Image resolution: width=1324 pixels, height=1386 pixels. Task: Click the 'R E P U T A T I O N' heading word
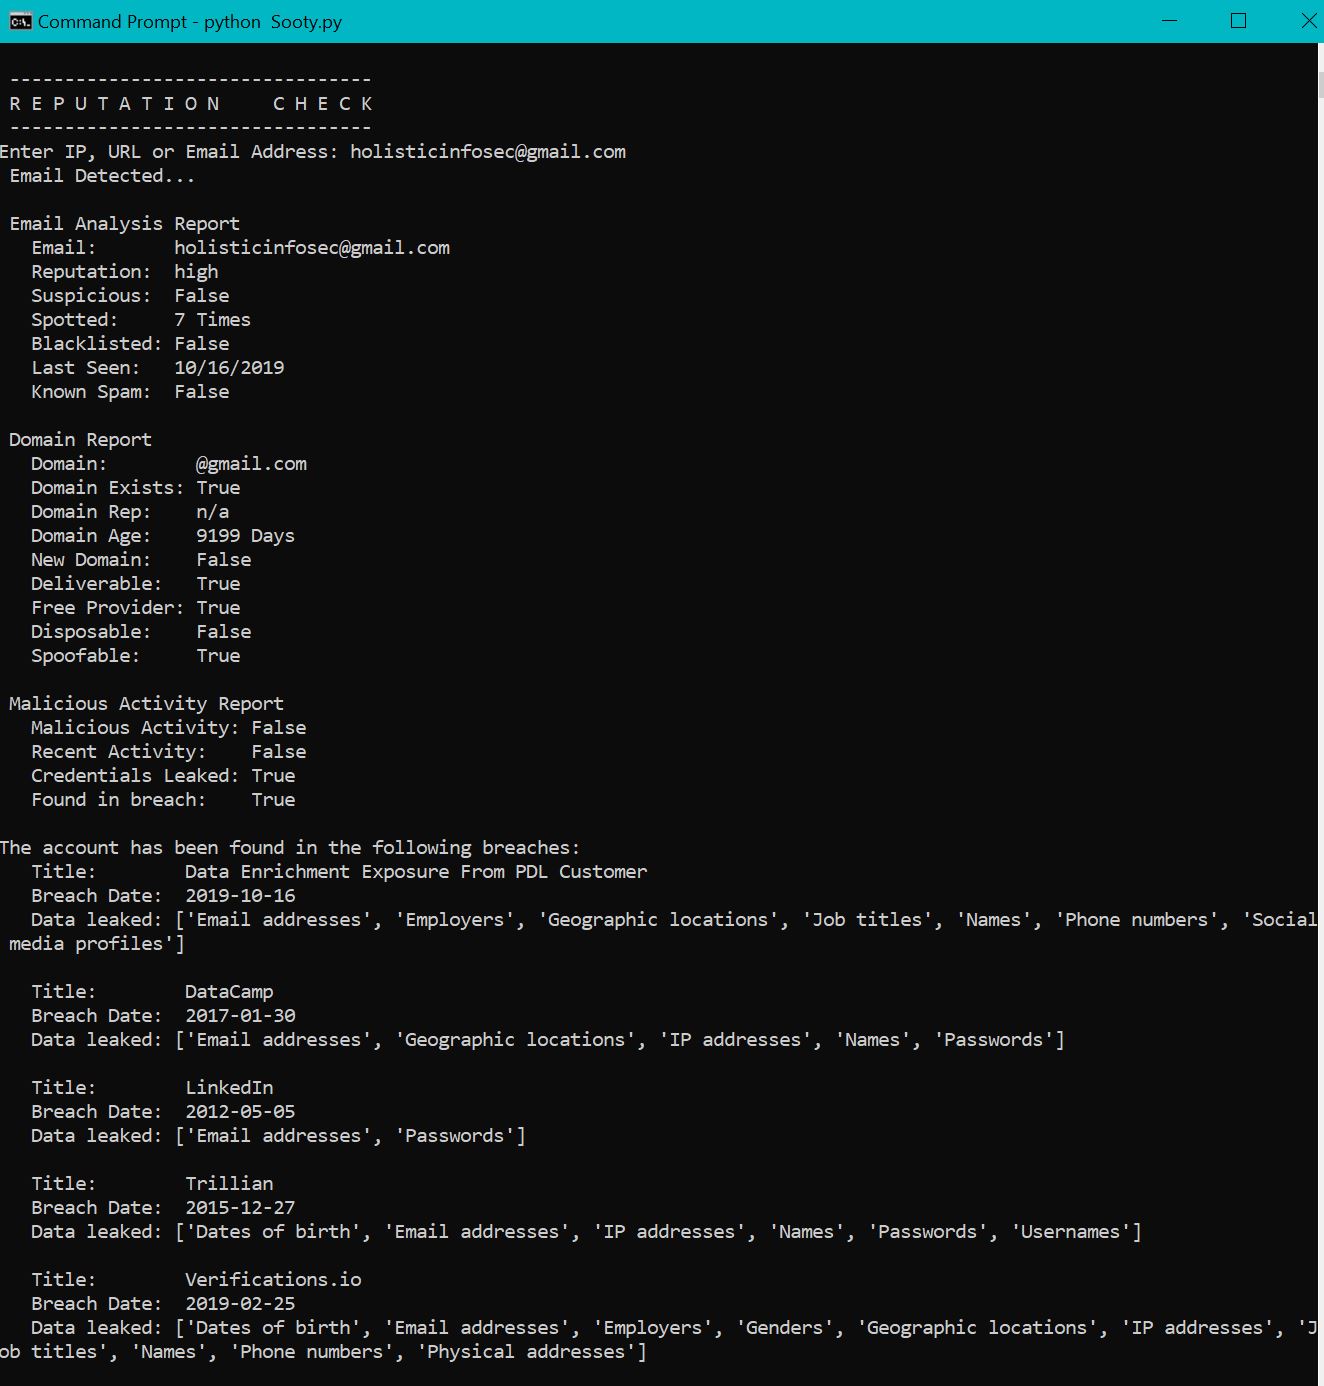tap(114, 104)
